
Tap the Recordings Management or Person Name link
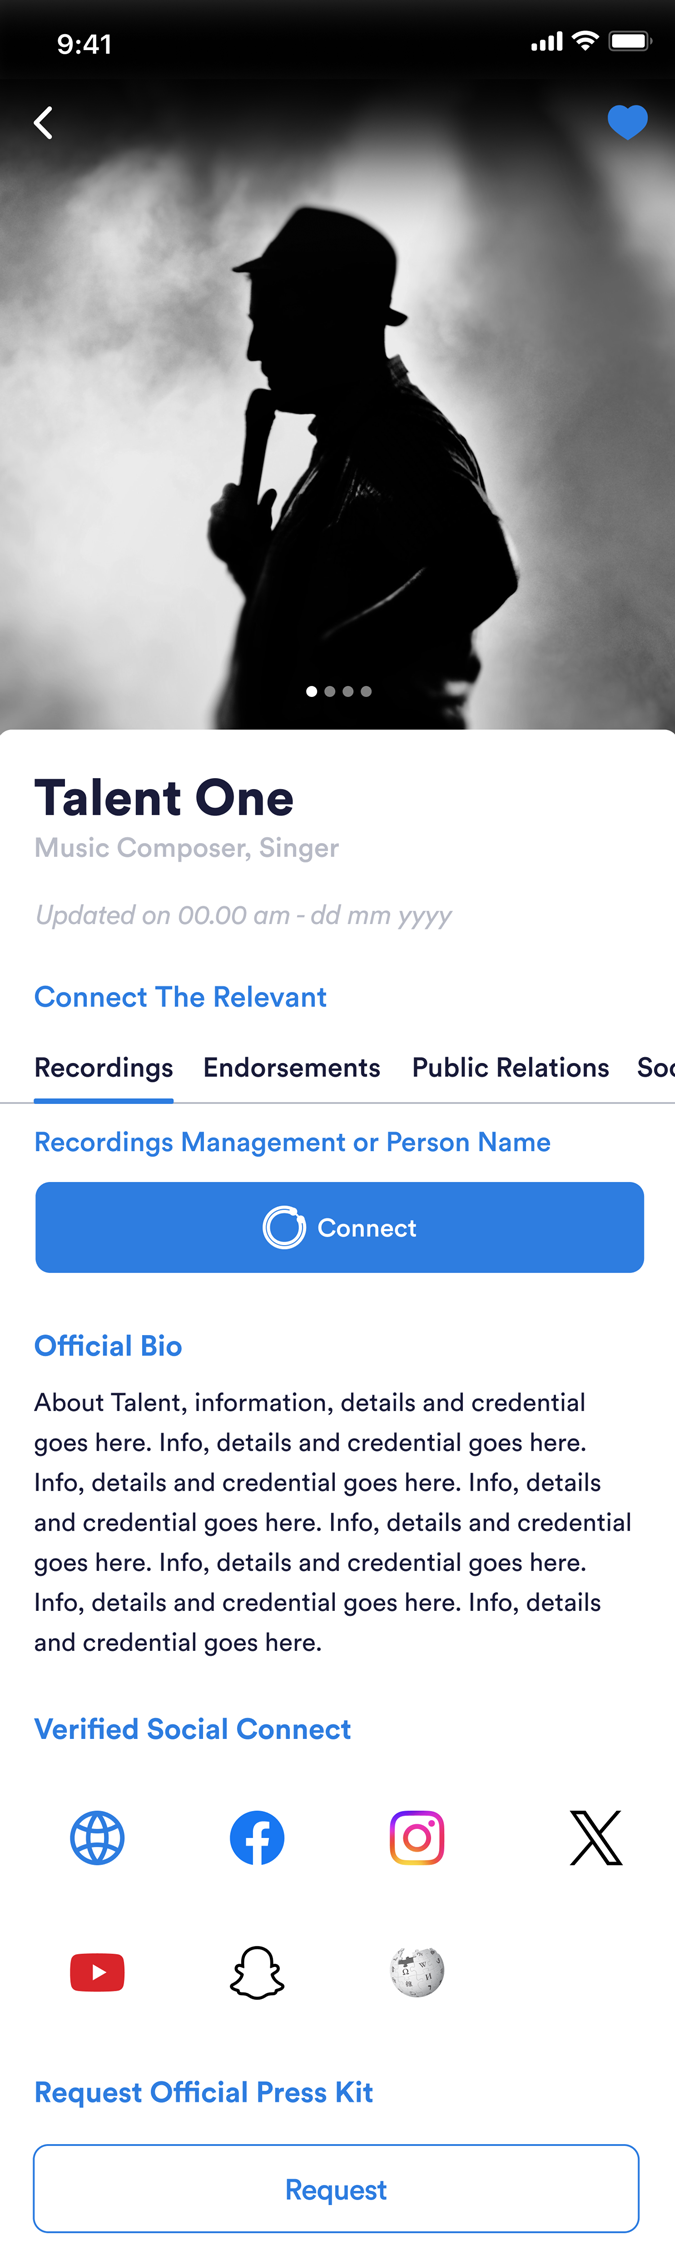click(x=292, y=1142)
